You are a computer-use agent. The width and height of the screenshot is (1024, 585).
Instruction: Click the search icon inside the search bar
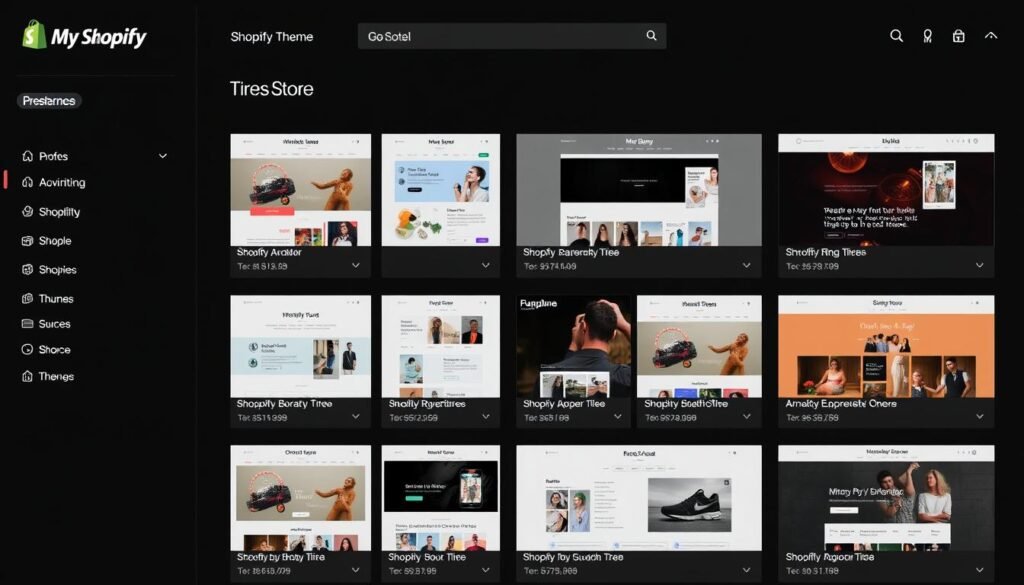tap(651, 35)
